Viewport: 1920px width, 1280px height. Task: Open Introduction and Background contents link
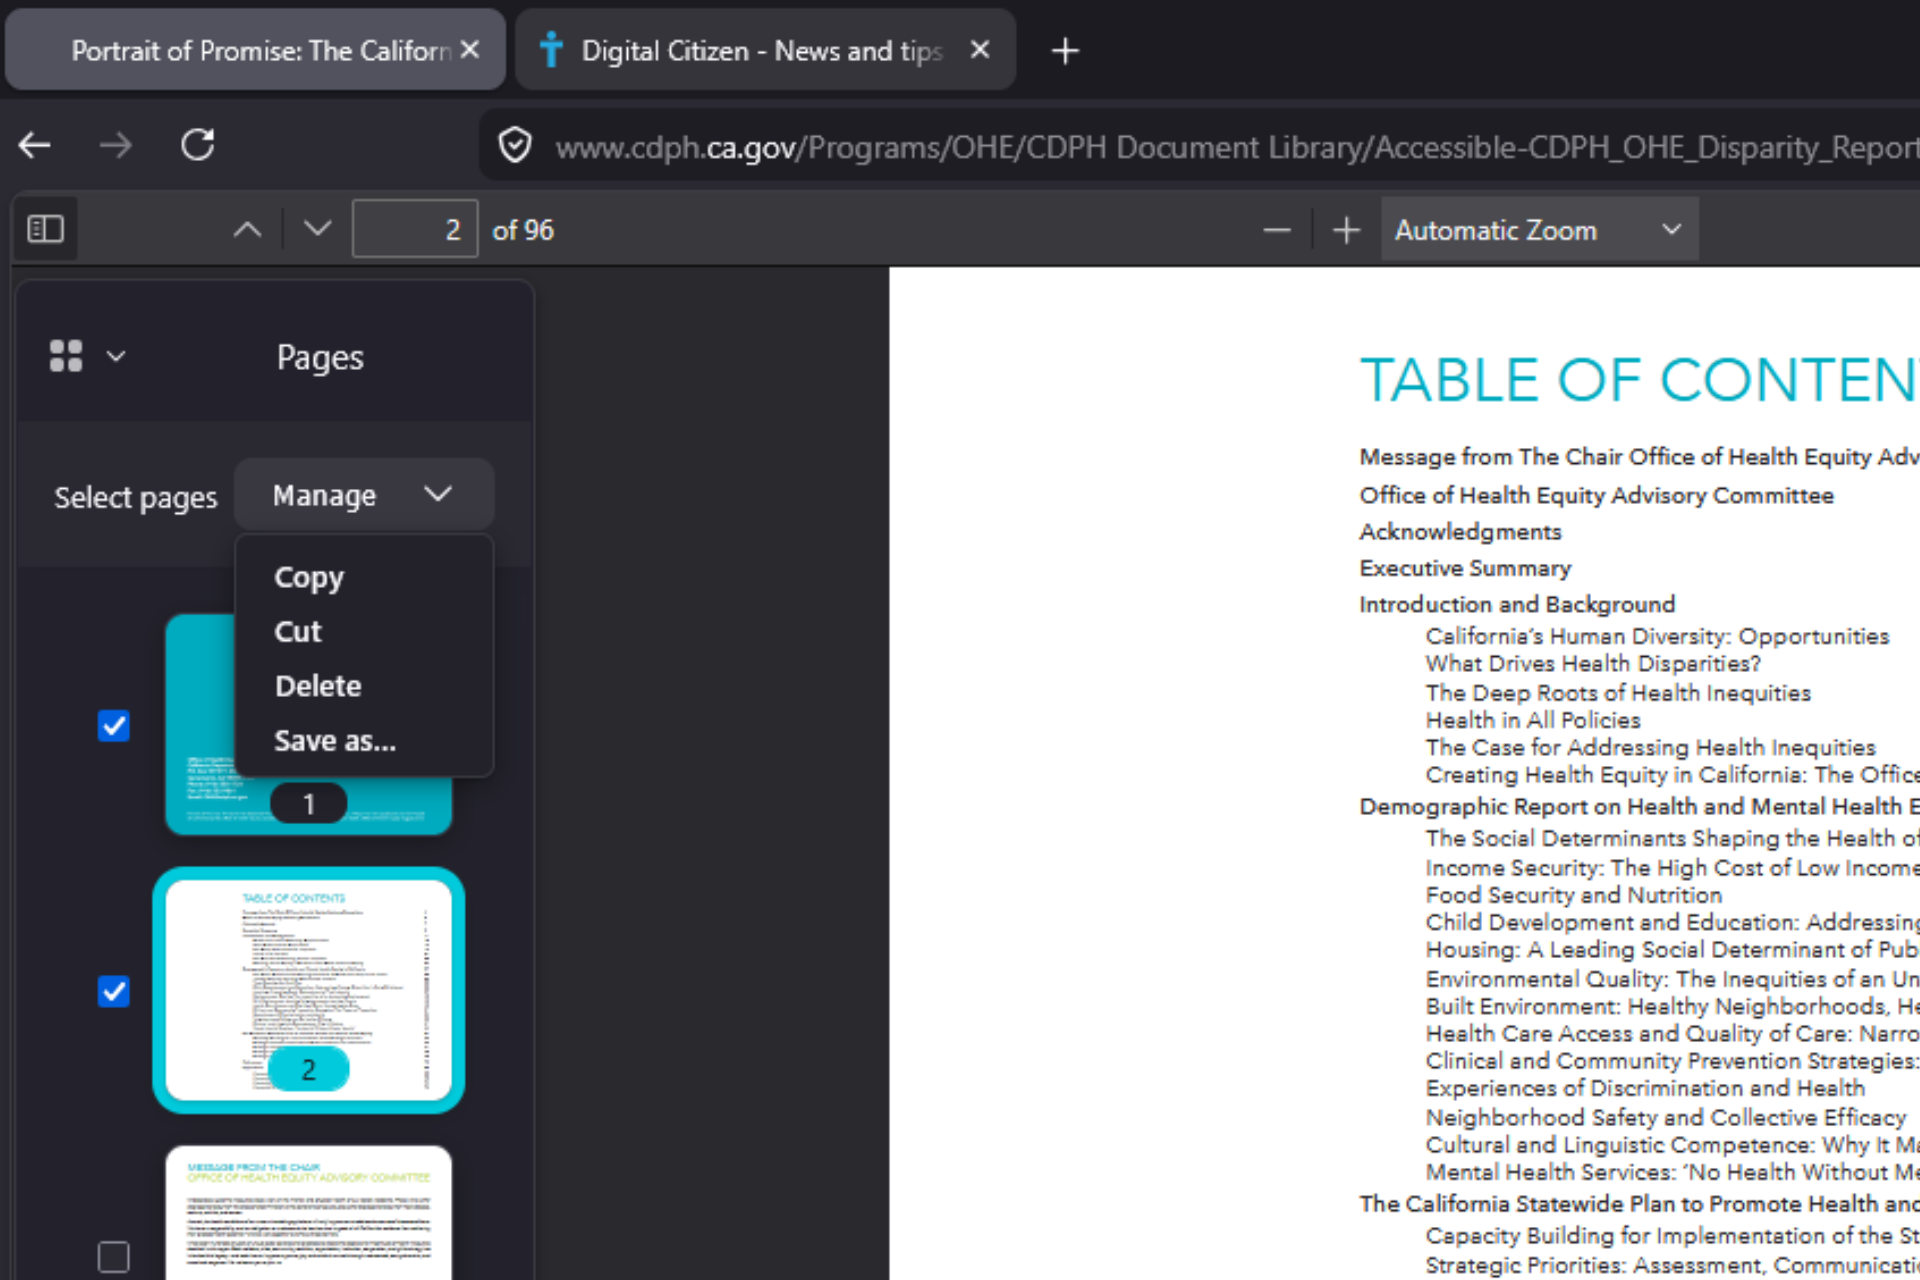[1516, 604]
